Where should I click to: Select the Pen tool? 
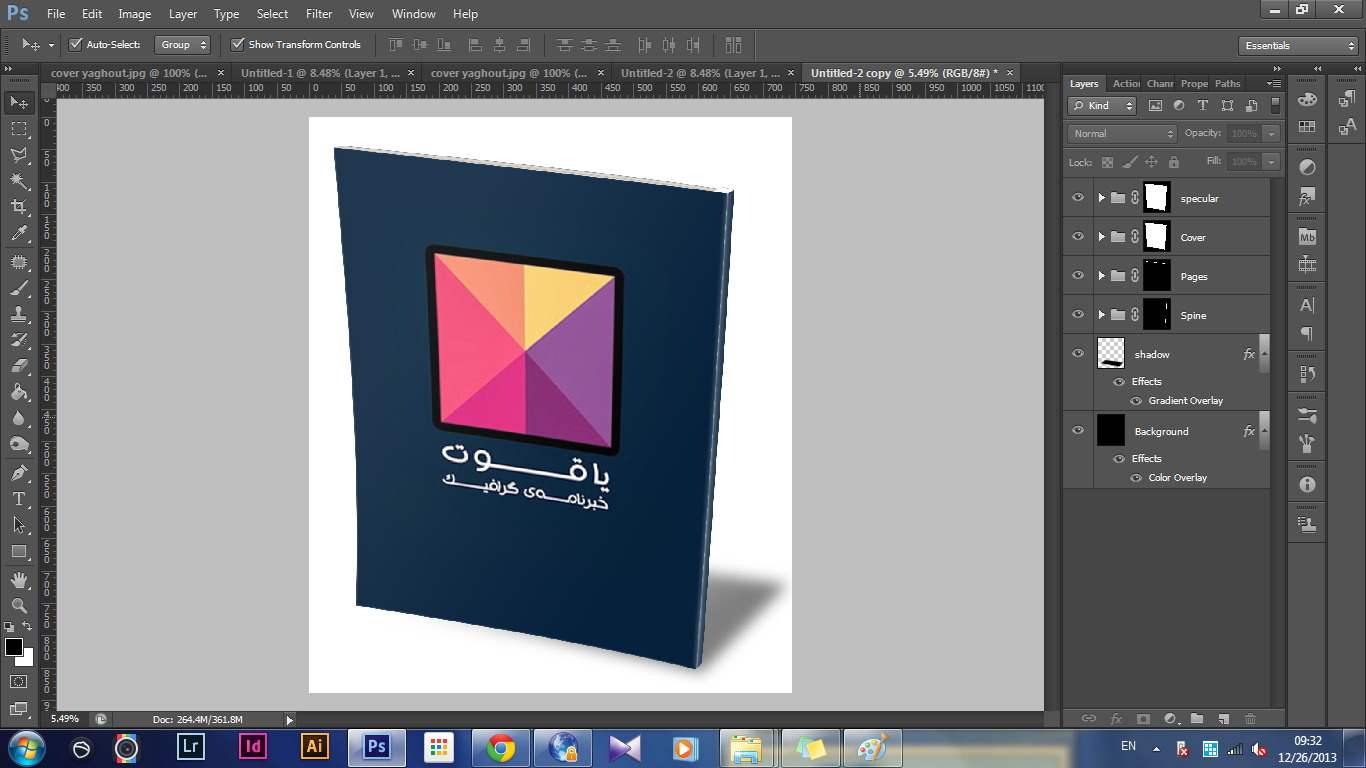(x=18, y=472)
